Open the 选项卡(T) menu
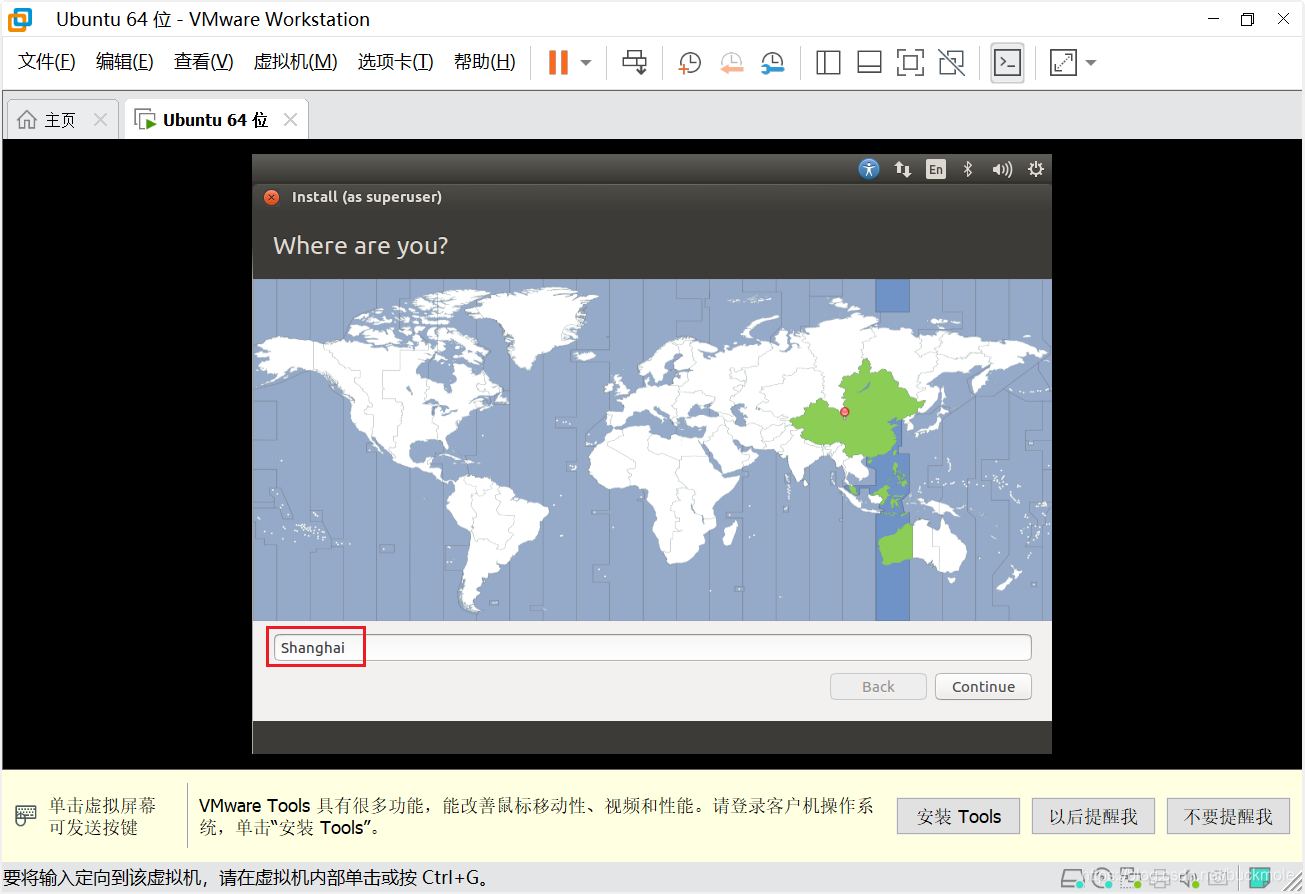The width and height of the screenshot is (1305, 894). 395,62
